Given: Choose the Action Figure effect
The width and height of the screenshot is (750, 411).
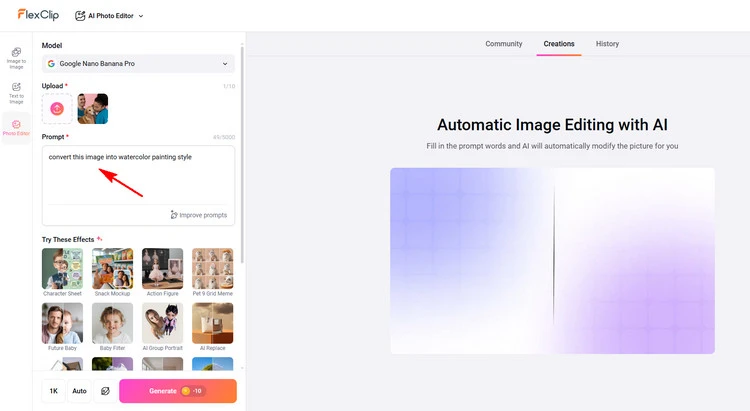Looking at the screenshot, I should coord(162,269).
